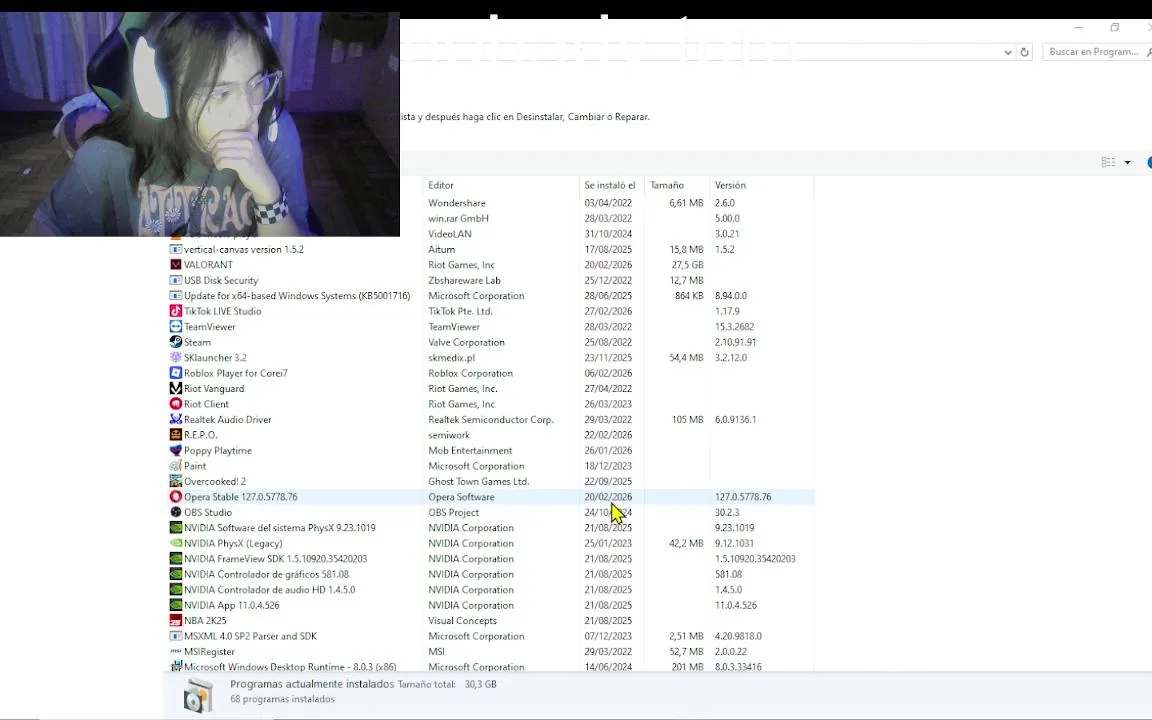Click the webcam overlay thumbnail
The width and height of the screenshot is (1152, 720).
coord(200,123)
